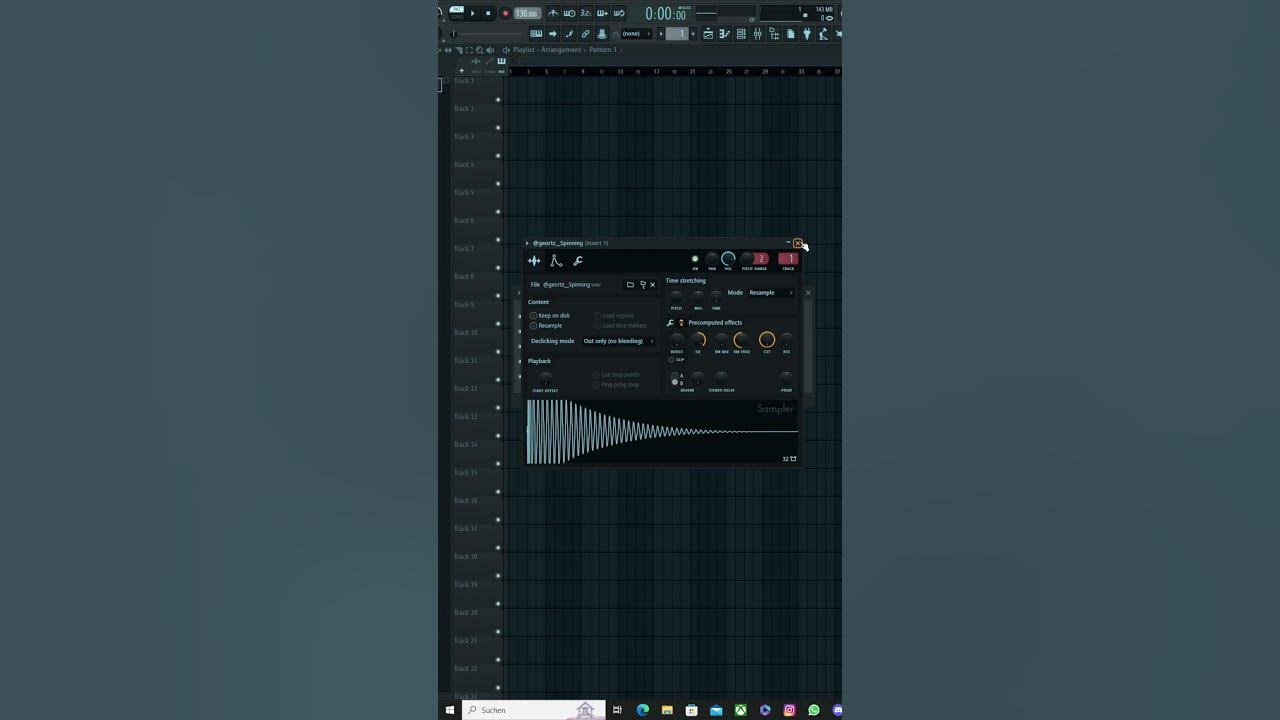The image size is (1280, 720).
Task: Open Instagram from the taskbar
Action: 790,710
